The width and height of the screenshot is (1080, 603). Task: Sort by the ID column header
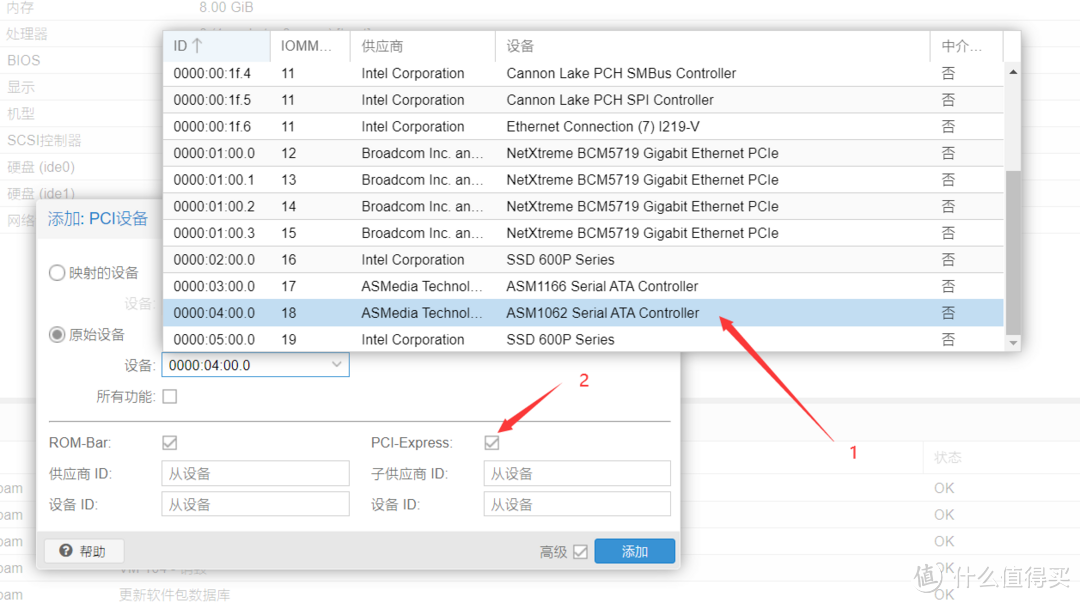[x=215, y=46]
